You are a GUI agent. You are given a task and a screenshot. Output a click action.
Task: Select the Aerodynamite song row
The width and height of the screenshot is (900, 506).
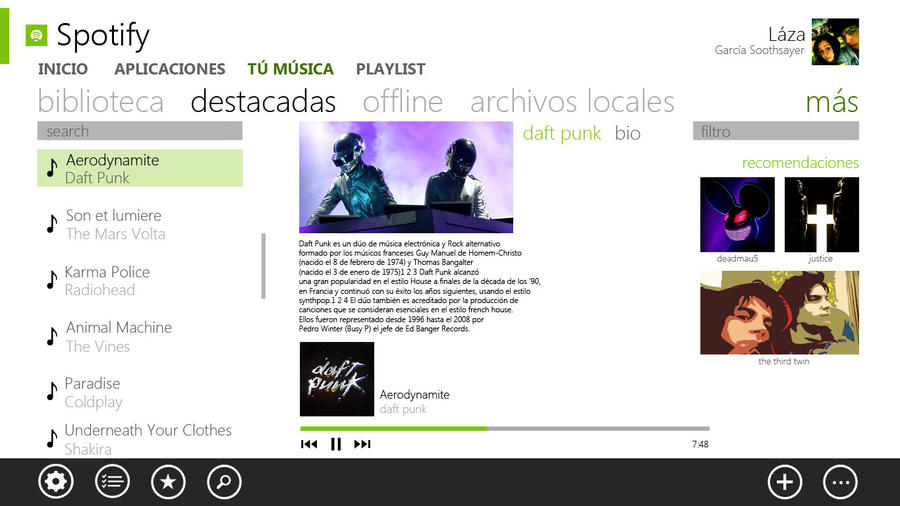pos(139,168)
